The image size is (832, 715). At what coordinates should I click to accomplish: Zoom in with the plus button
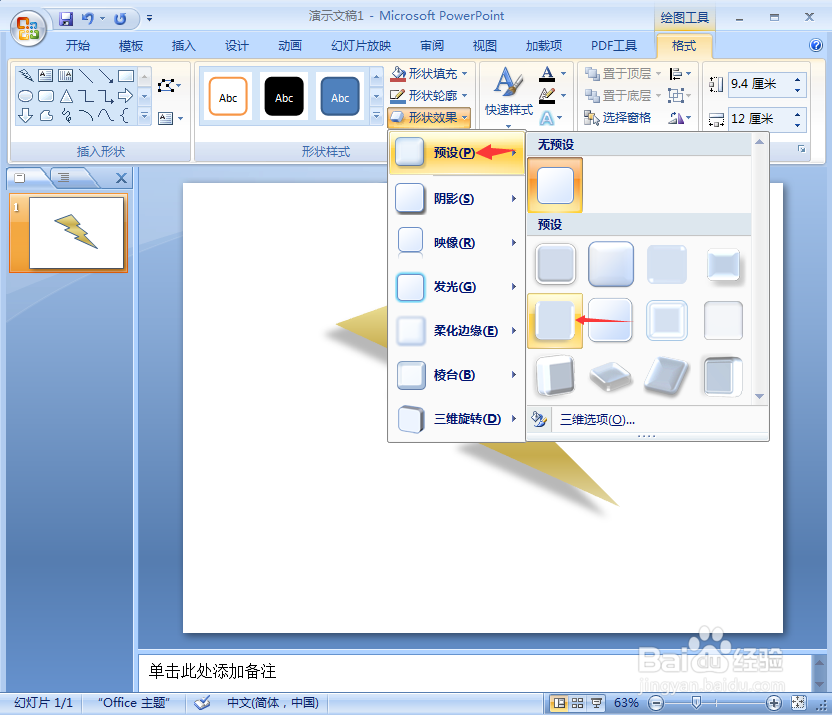[774, 703]
